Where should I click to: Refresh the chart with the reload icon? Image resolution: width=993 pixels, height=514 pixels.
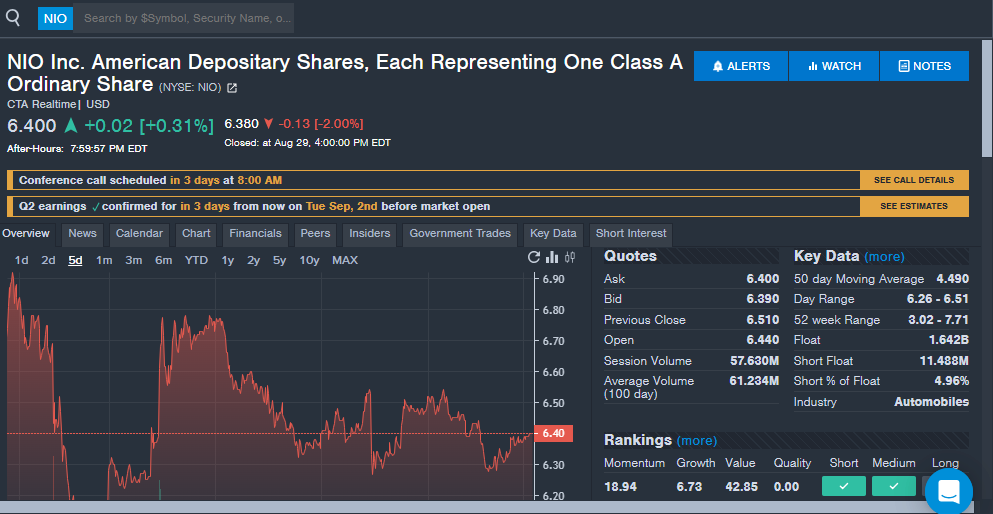[534, 257]
